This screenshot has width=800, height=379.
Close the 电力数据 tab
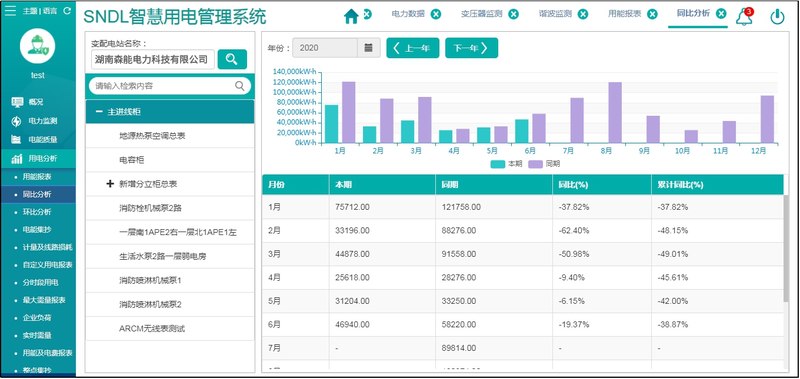tap(436, 14)
